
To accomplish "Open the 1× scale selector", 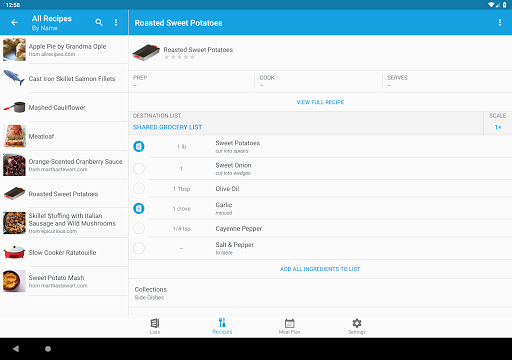I will [498, 127].
